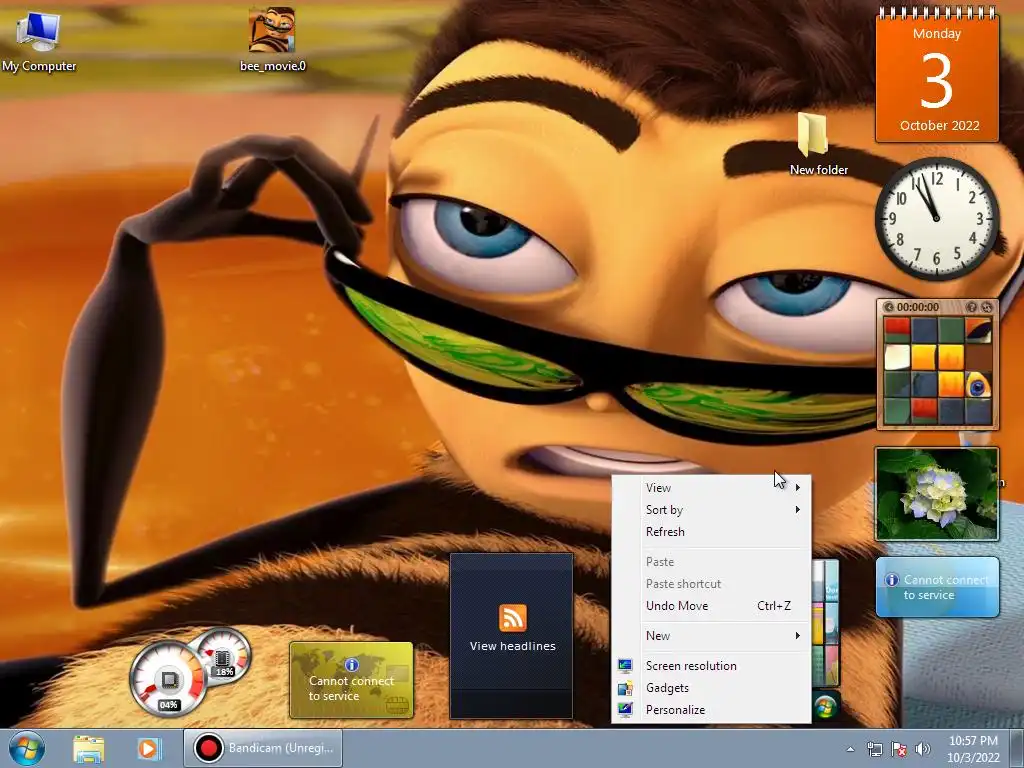Activate the Bandicam taskbar button

click(x=263, y=748)
